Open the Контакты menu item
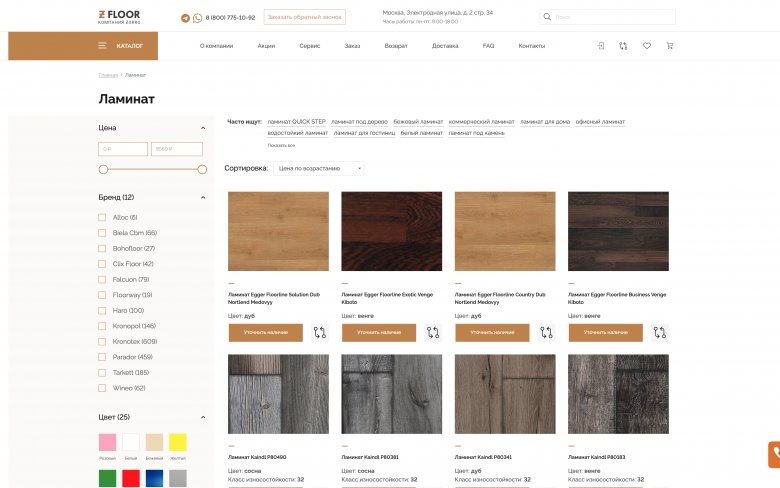This screenshot has height=488, width=780. tap(532, 46)
